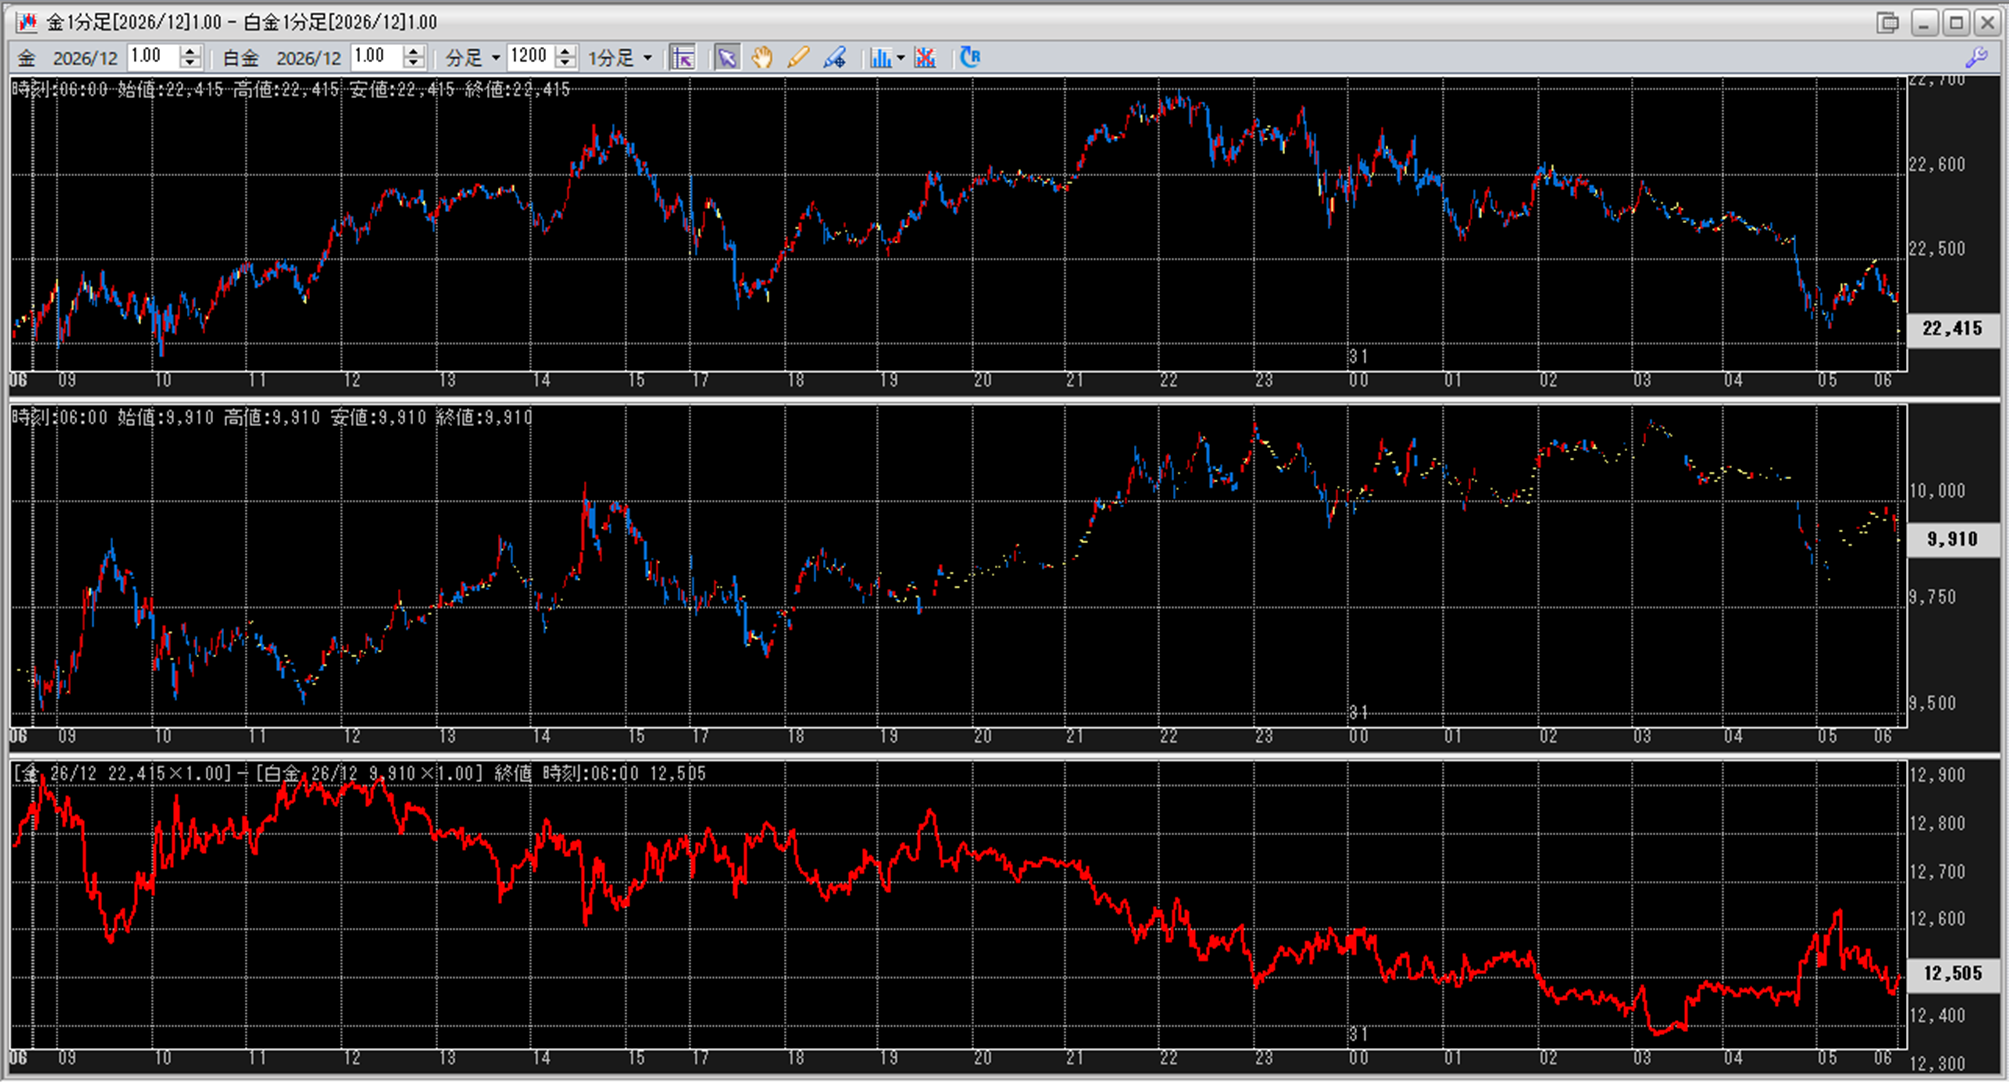Increment the 1200 bar count stepper
This screenshot has height=1083, width=2009.
coord(566,51)
